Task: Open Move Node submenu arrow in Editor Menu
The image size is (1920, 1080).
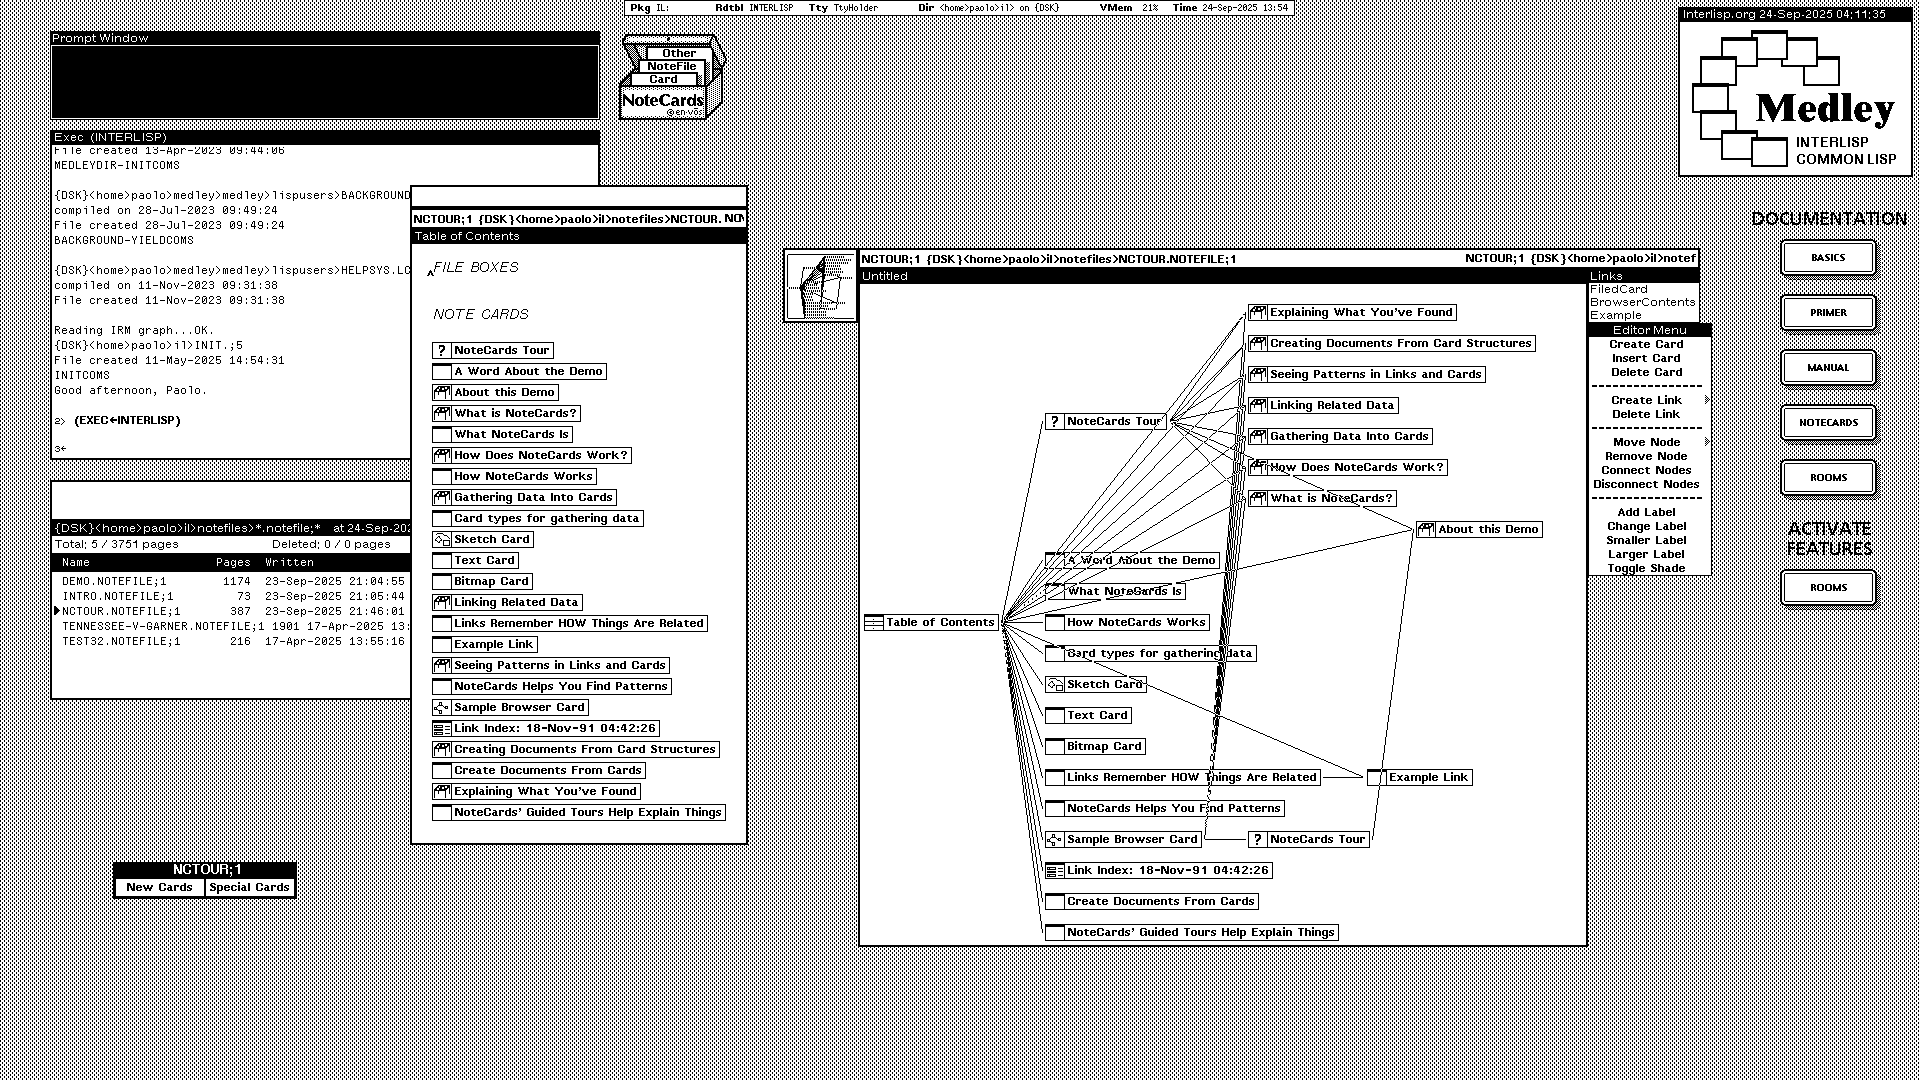Action: pos(1706,442)
